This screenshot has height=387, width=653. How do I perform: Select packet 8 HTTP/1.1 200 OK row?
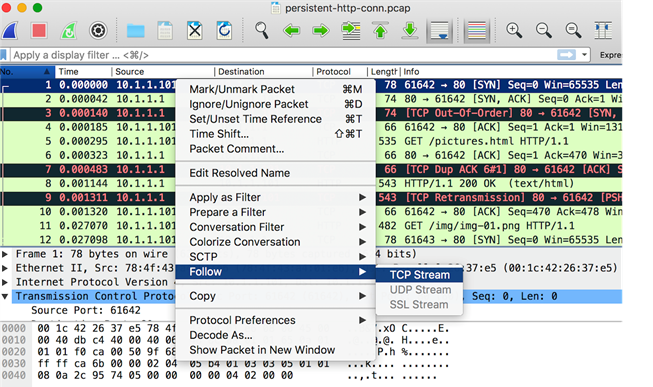311,184
